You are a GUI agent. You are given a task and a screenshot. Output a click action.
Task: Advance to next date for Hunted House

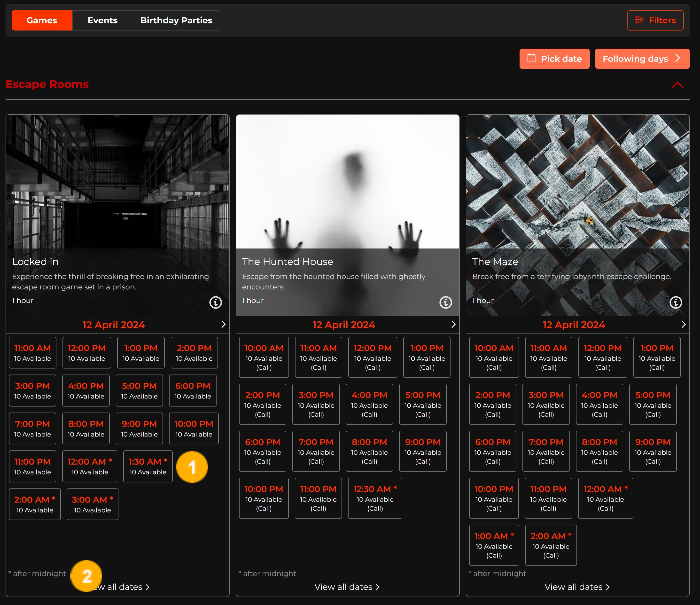click(454, 325)
